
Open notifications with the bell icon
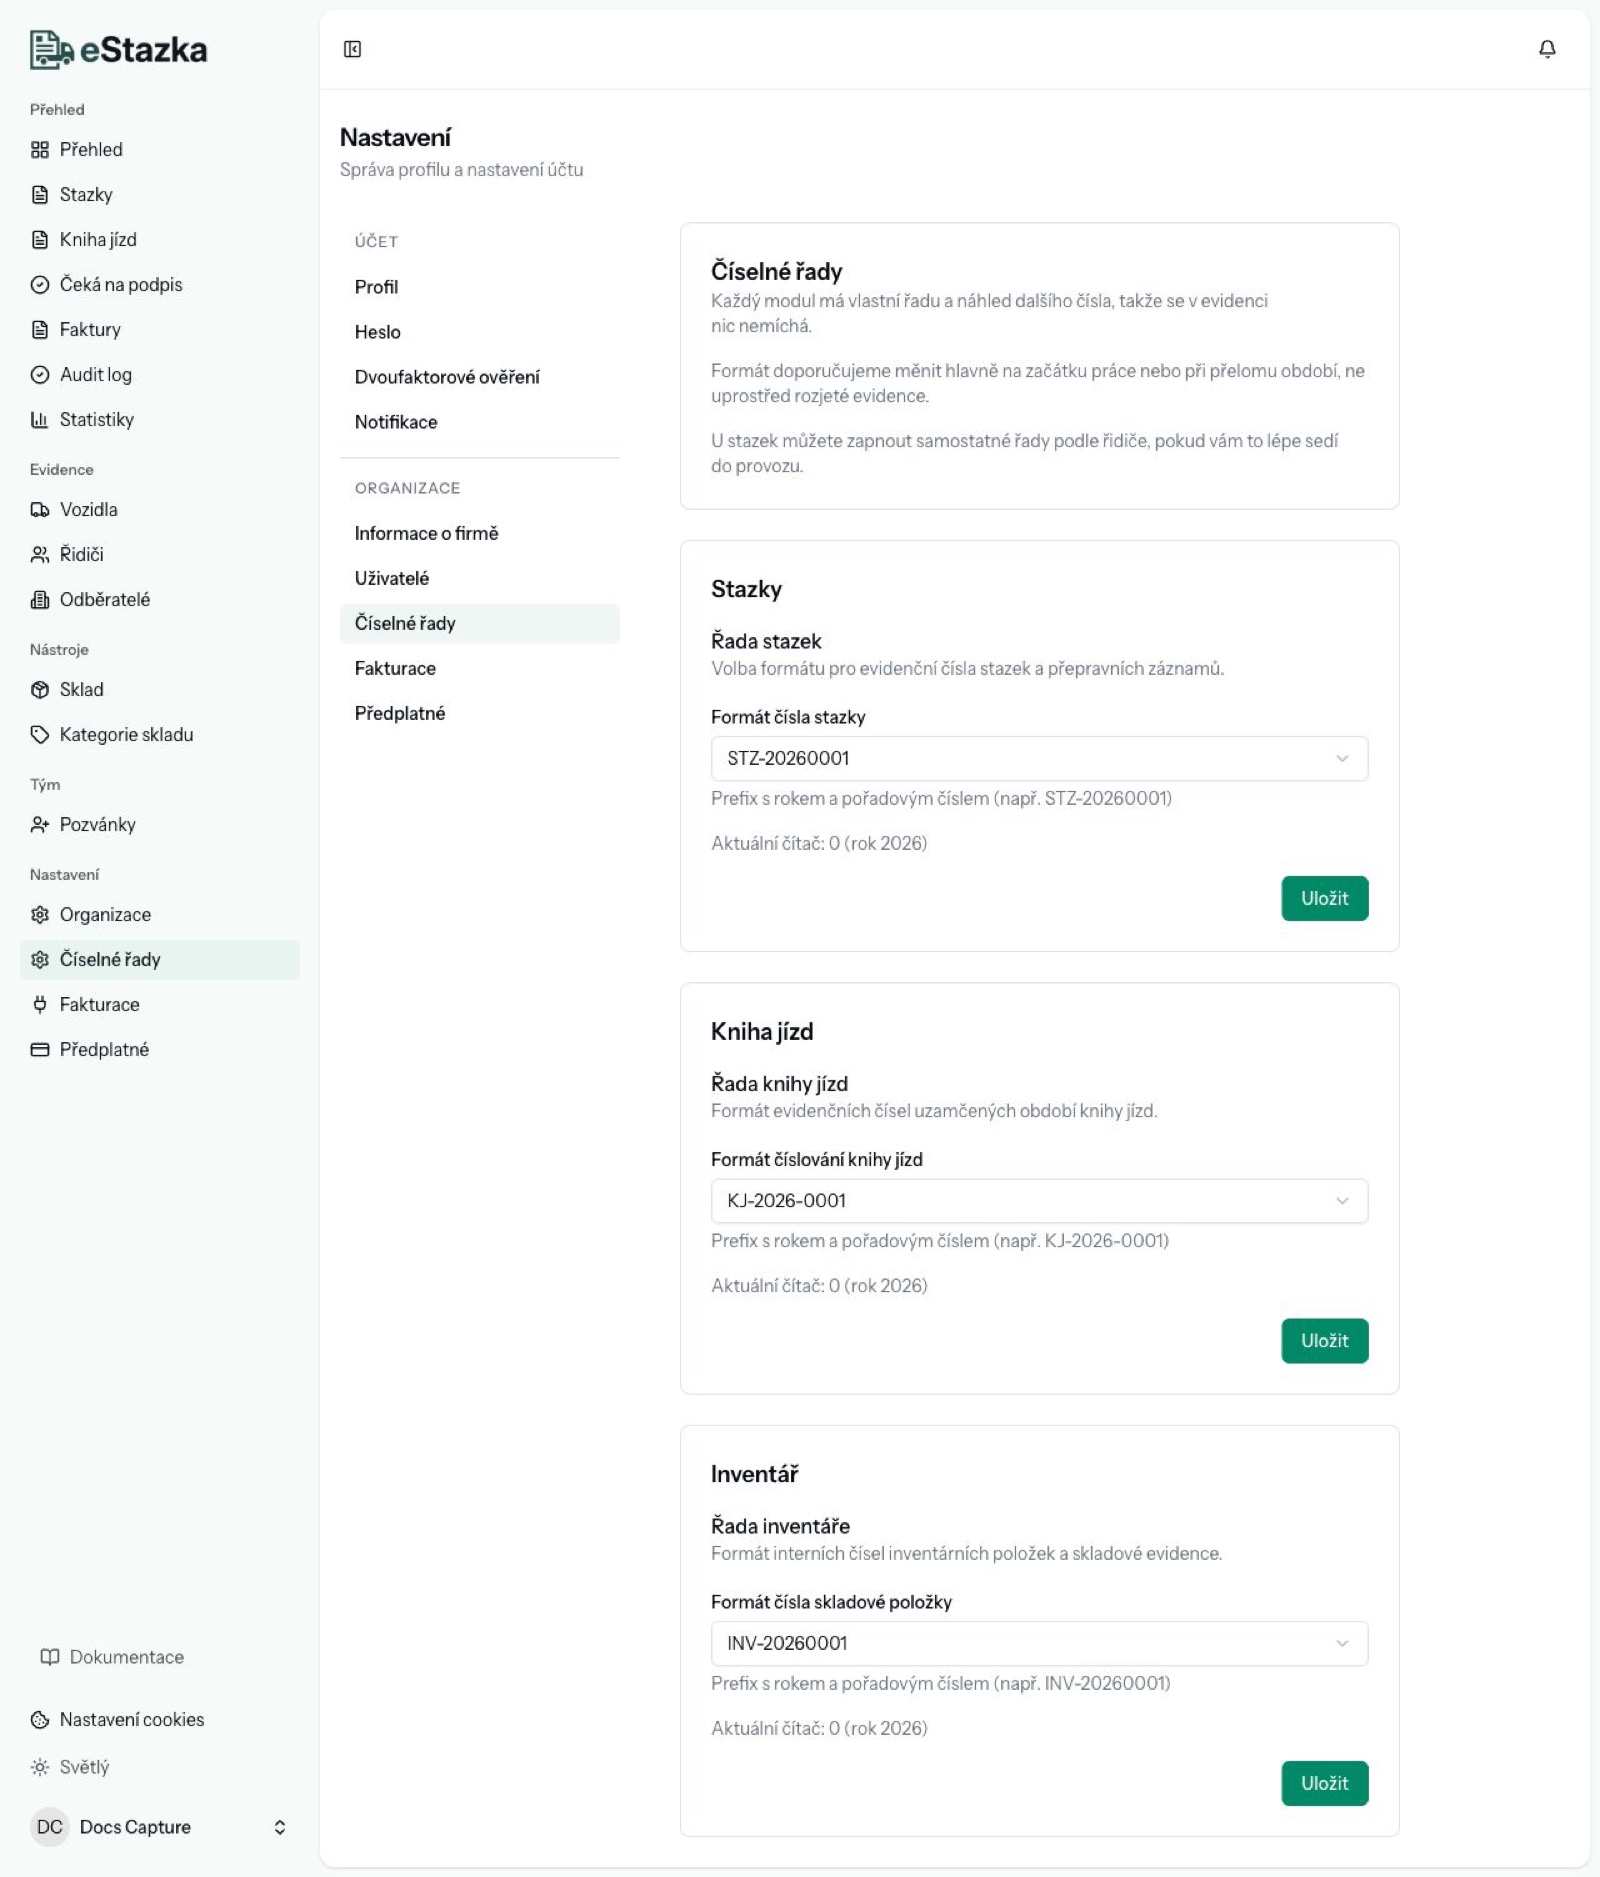1547,49
